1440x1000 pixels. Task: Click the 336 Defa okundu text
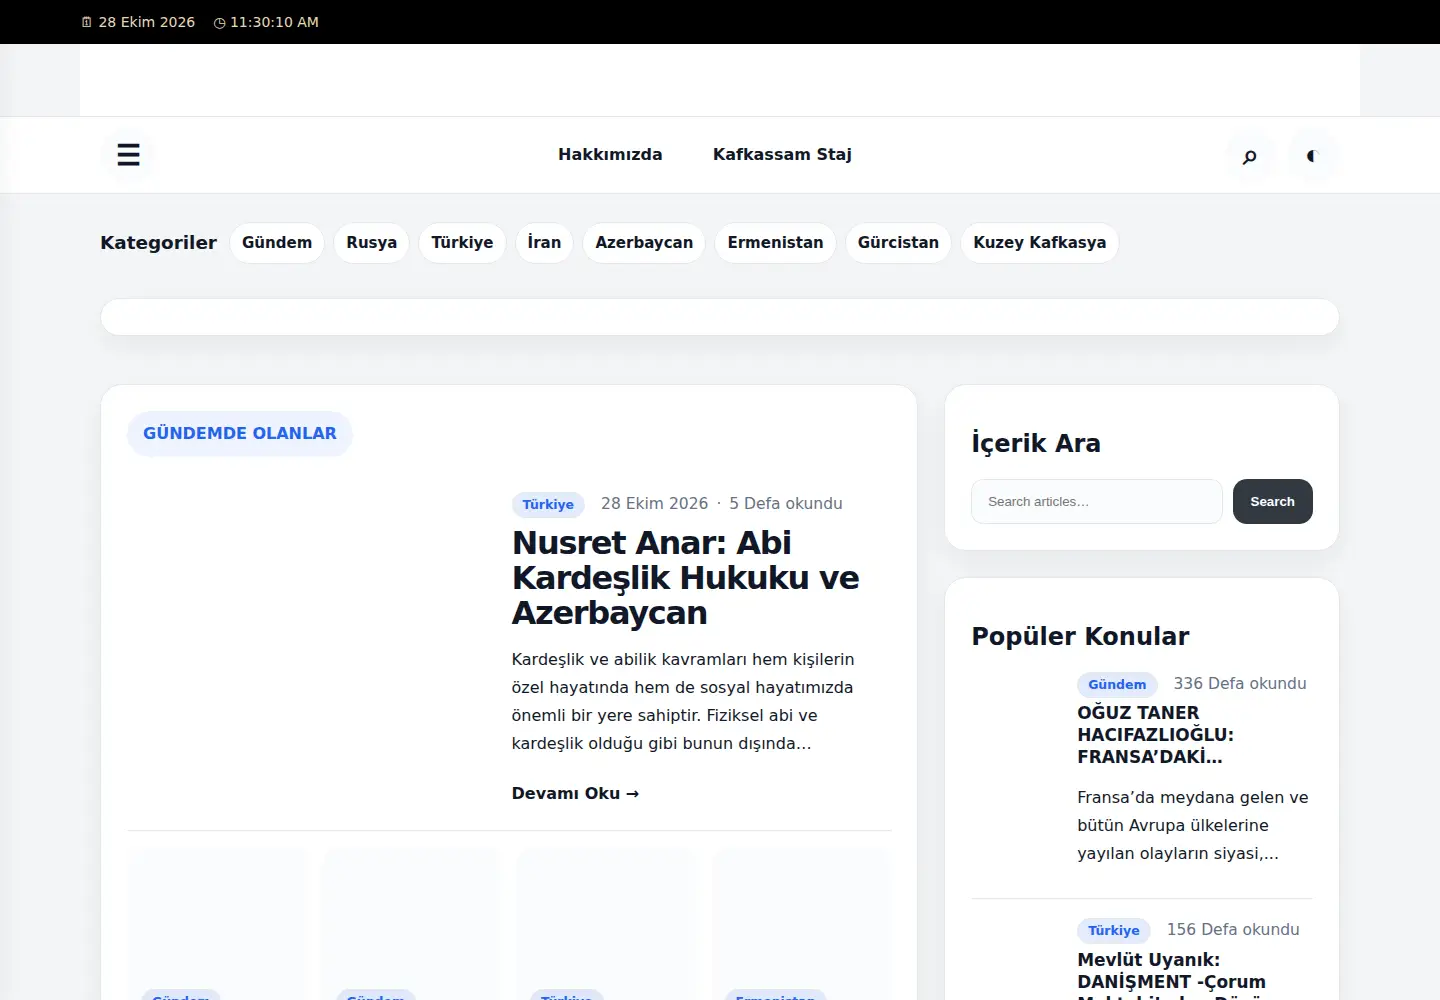click(x=1240, y=684)
